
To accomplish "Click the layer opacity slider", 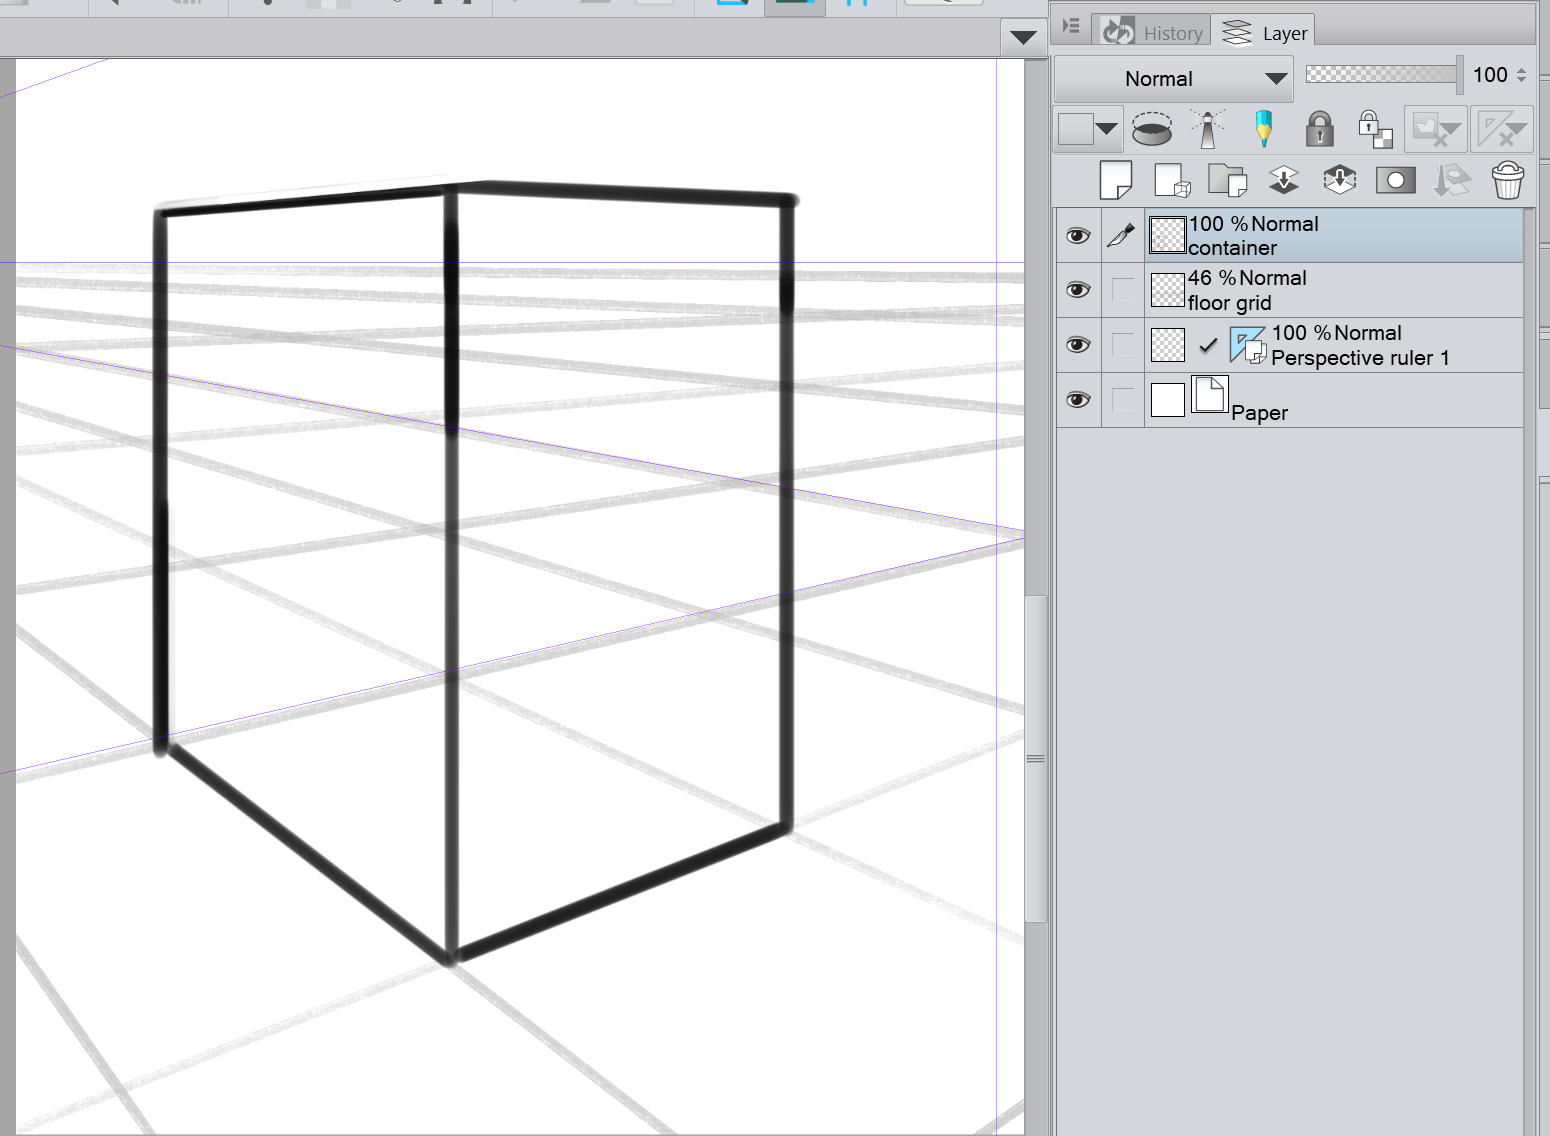I will 1382,74.
